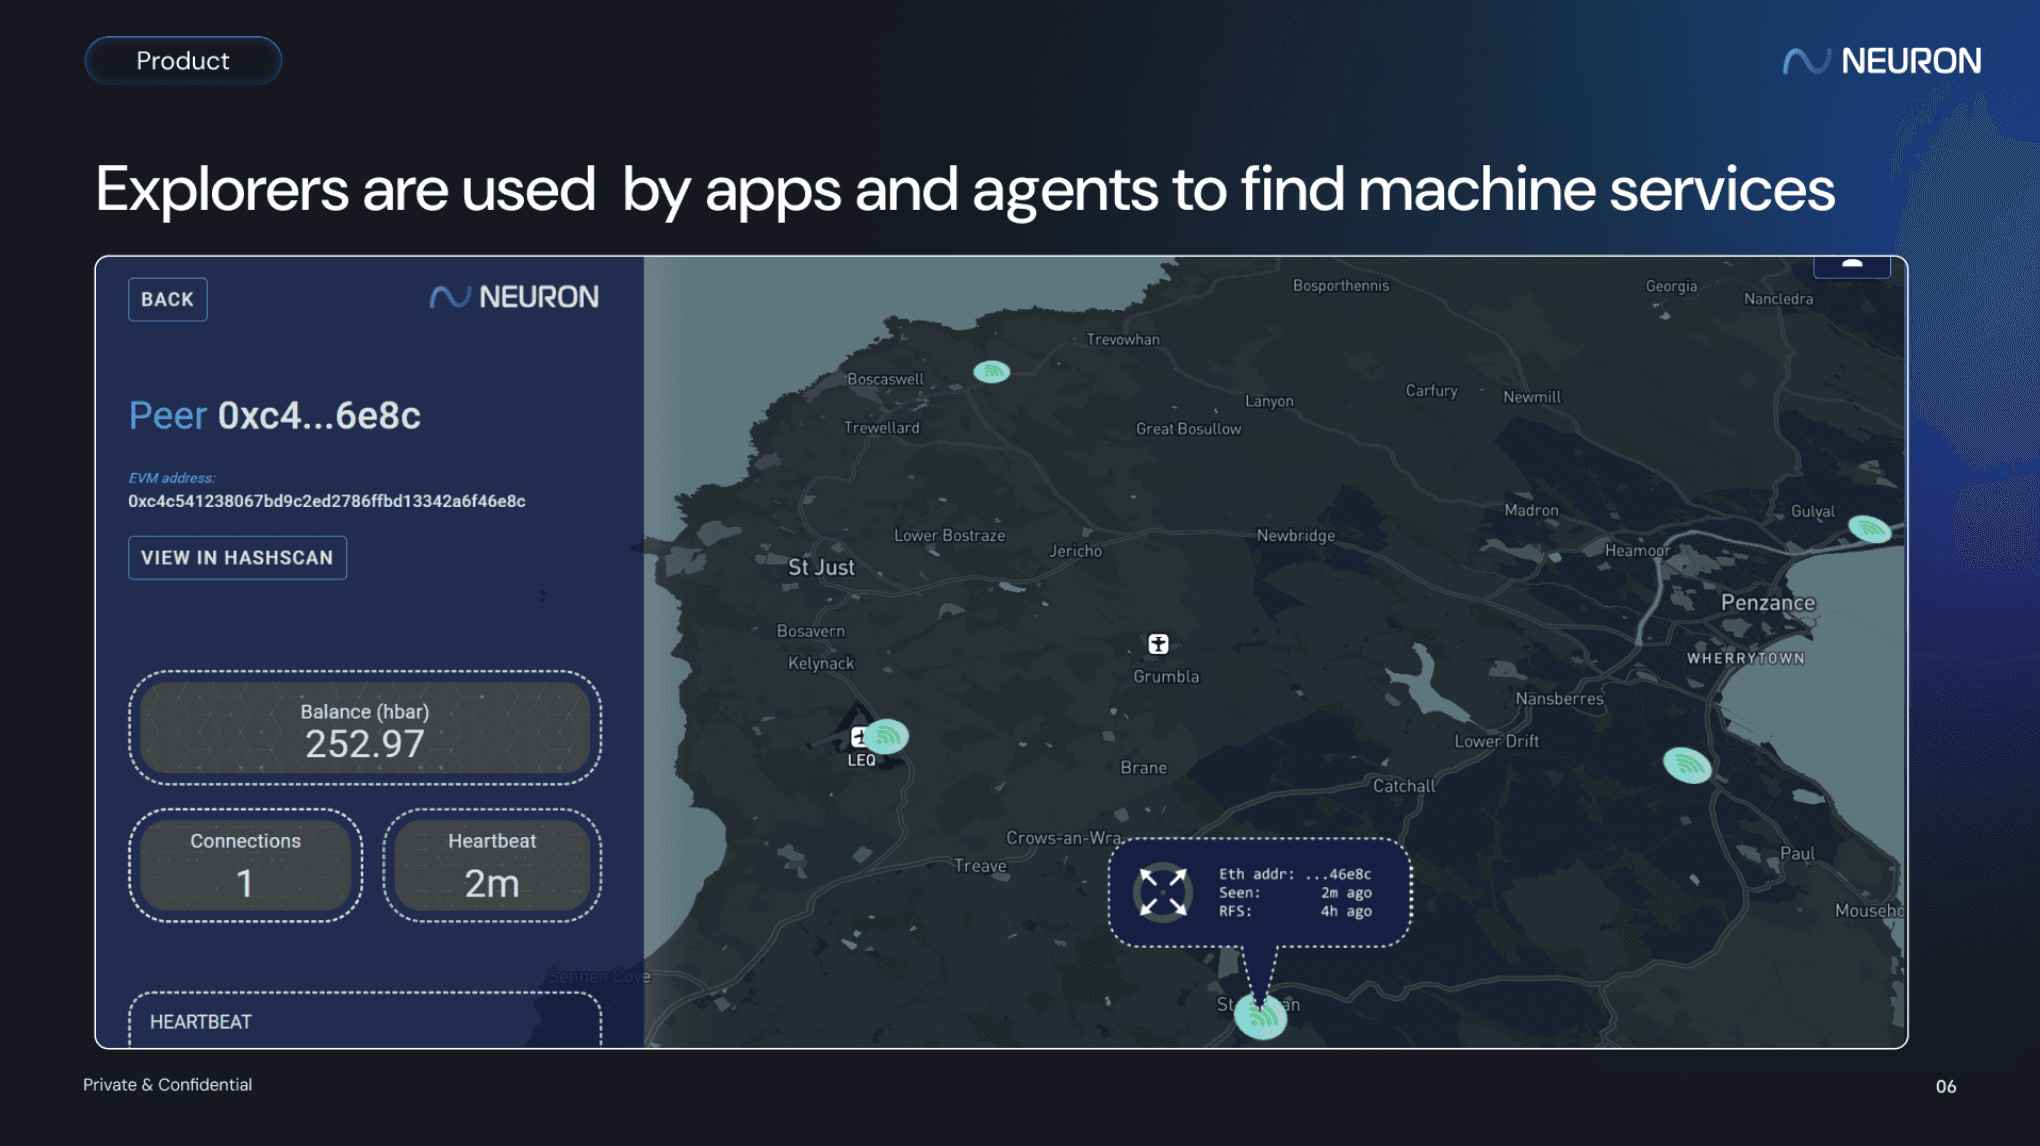The image size is (2040, 1146).
Task: Click the BACK button in sidebar
Action: [167, 299]
